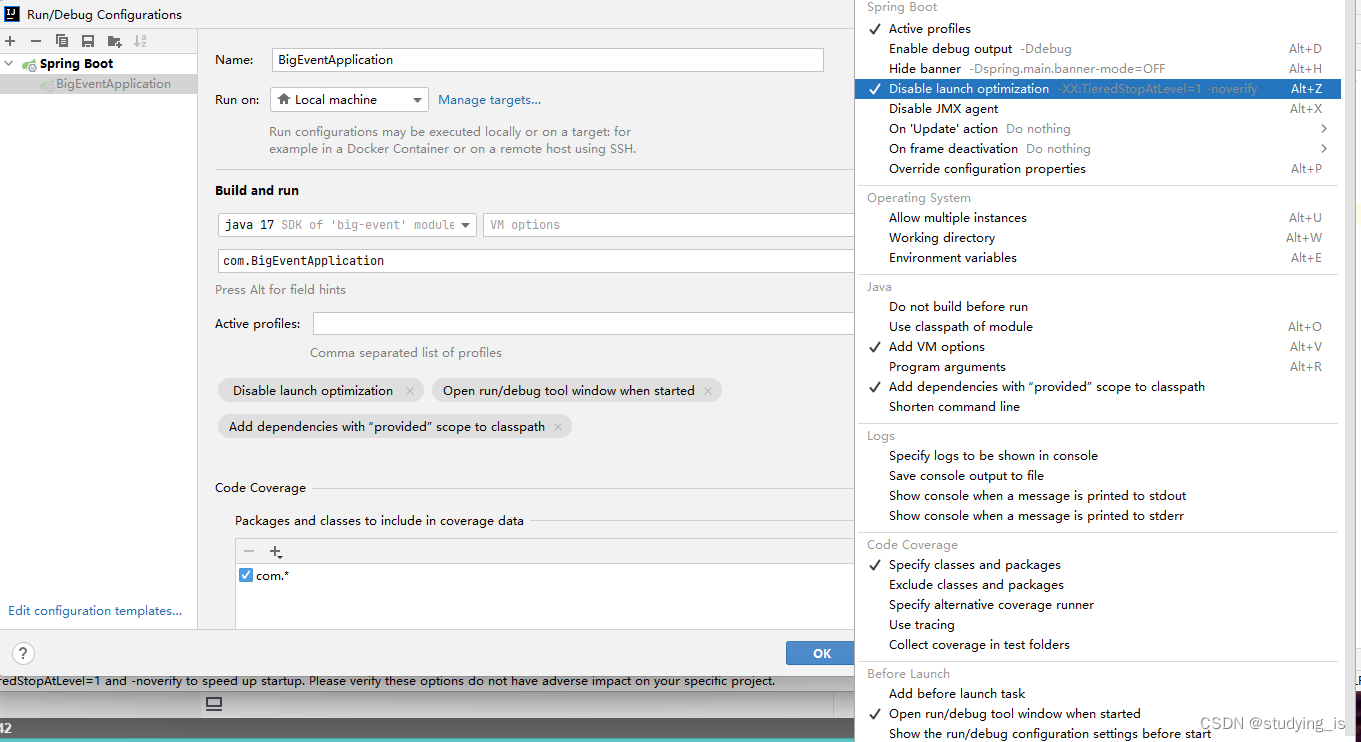The image size is (1361, 742).
Task: Open "Edit configuration templates..."
Action: click(95, 610)
